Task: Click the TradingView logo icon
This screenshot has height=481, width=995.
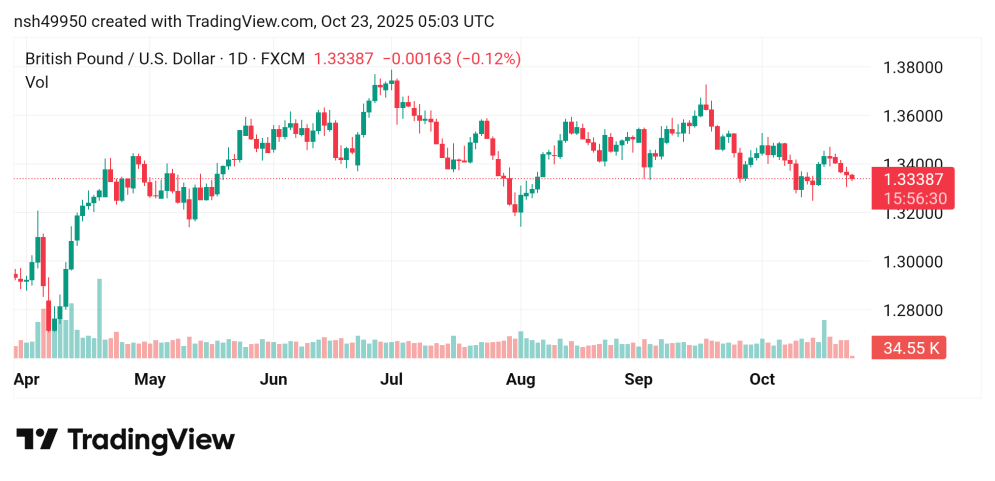Action: [36, 440]
